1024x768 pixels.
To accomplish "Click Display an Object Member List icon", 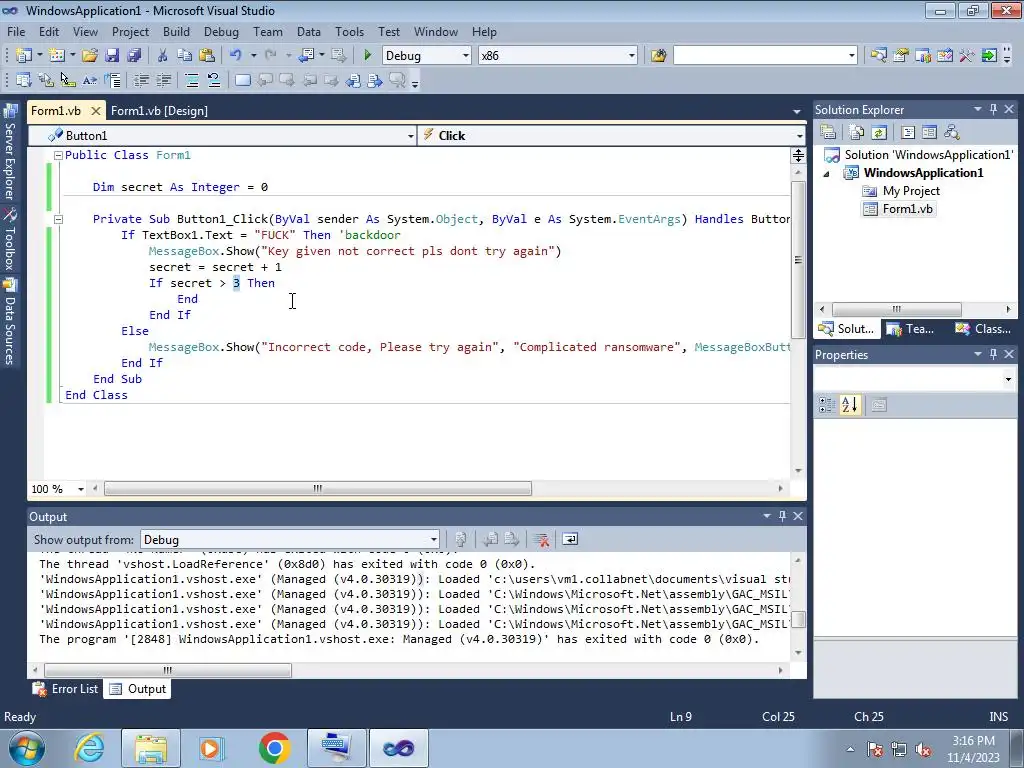I will (24, 80).
